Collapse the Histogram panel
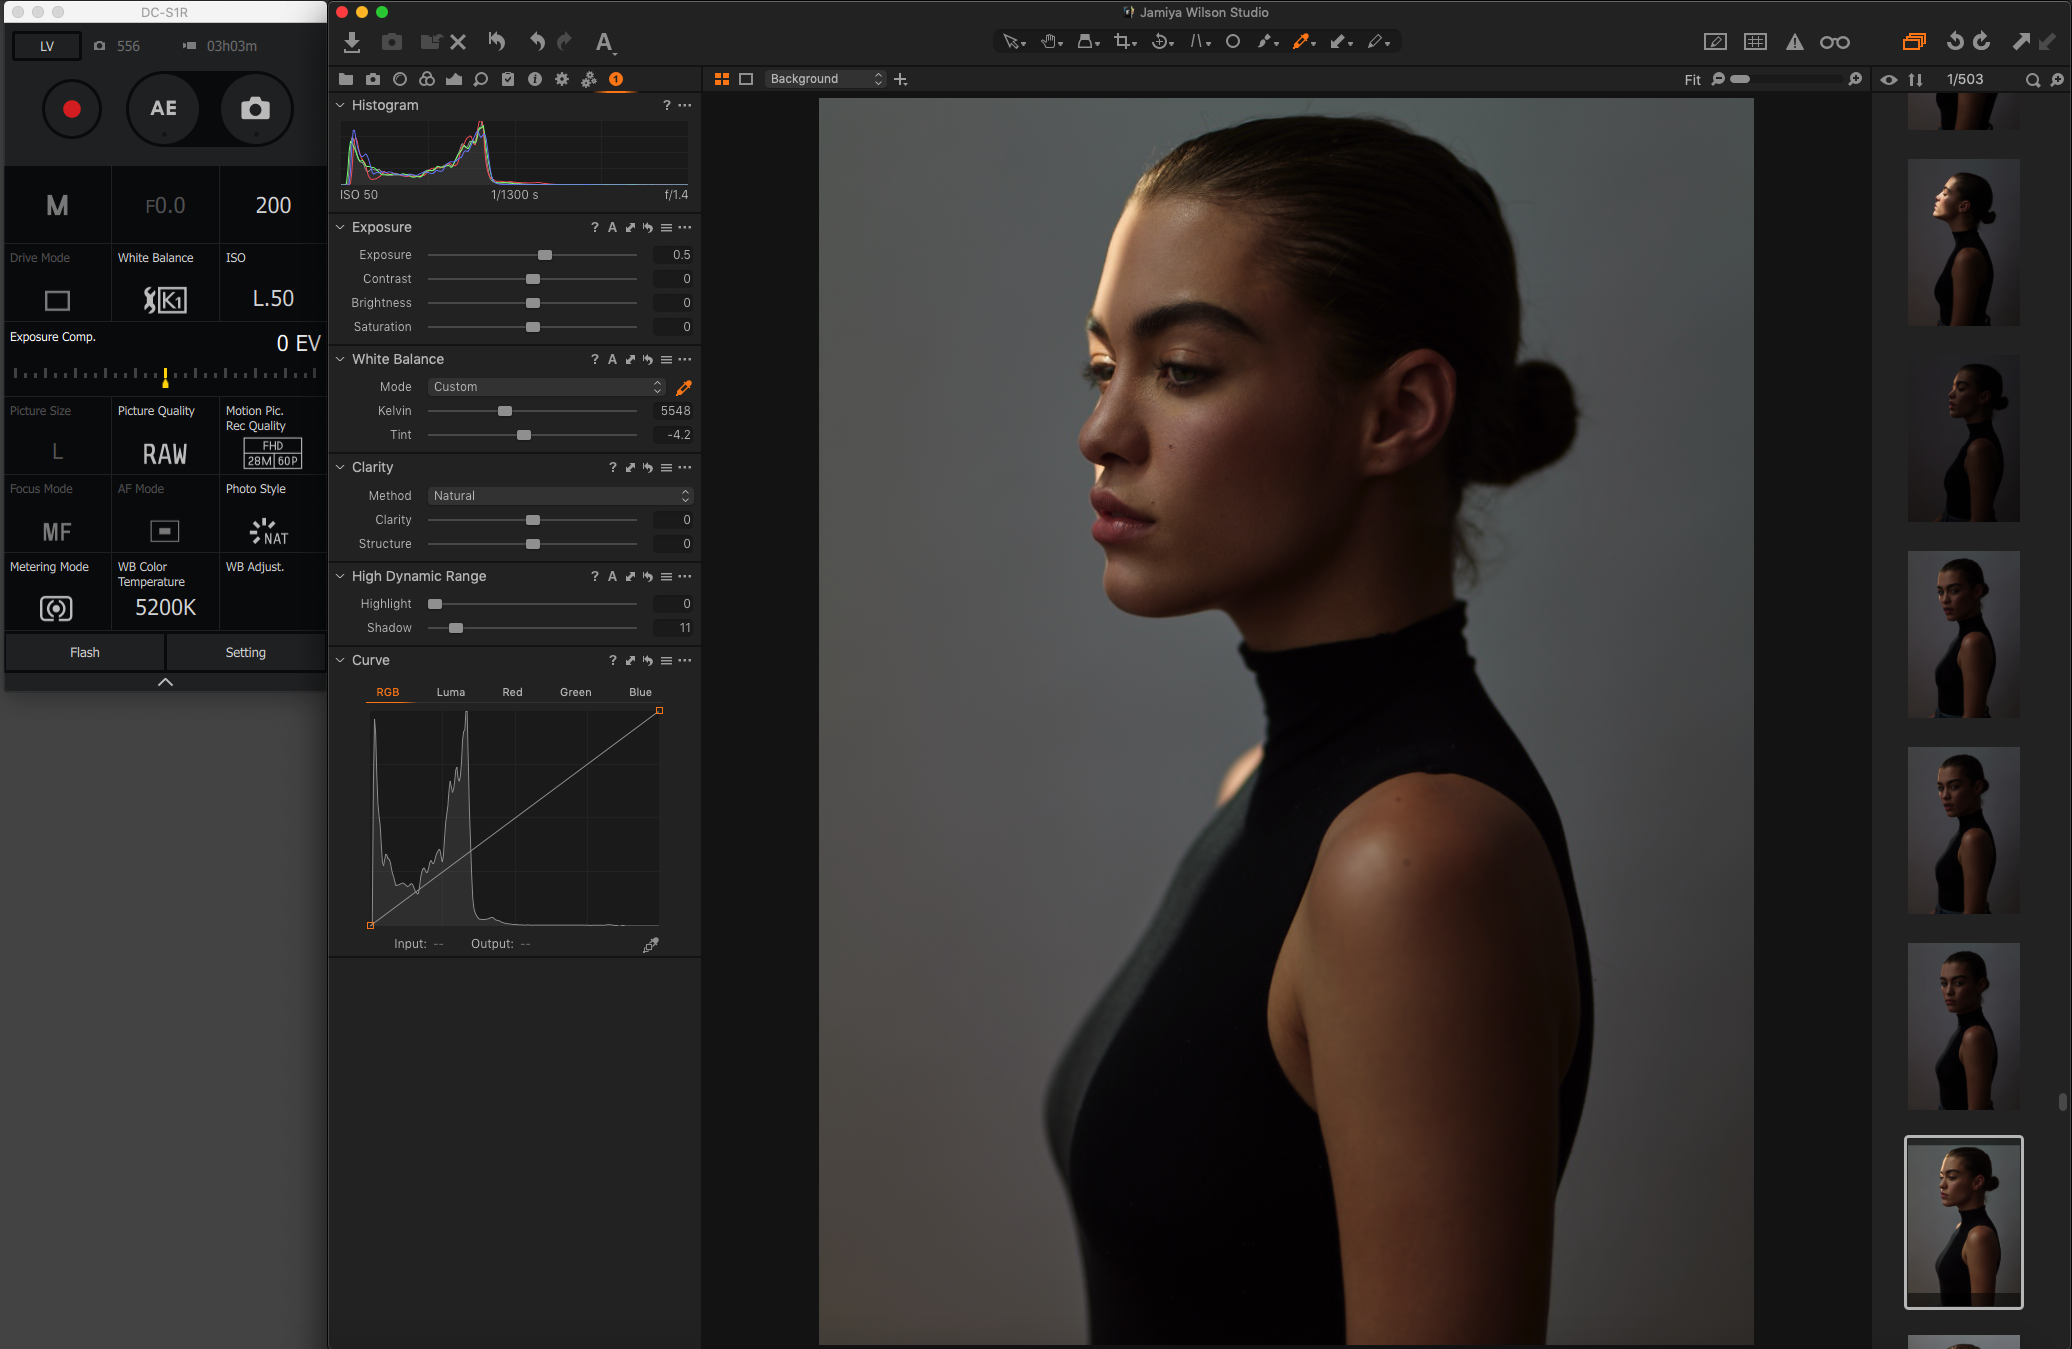 point(340,105)
